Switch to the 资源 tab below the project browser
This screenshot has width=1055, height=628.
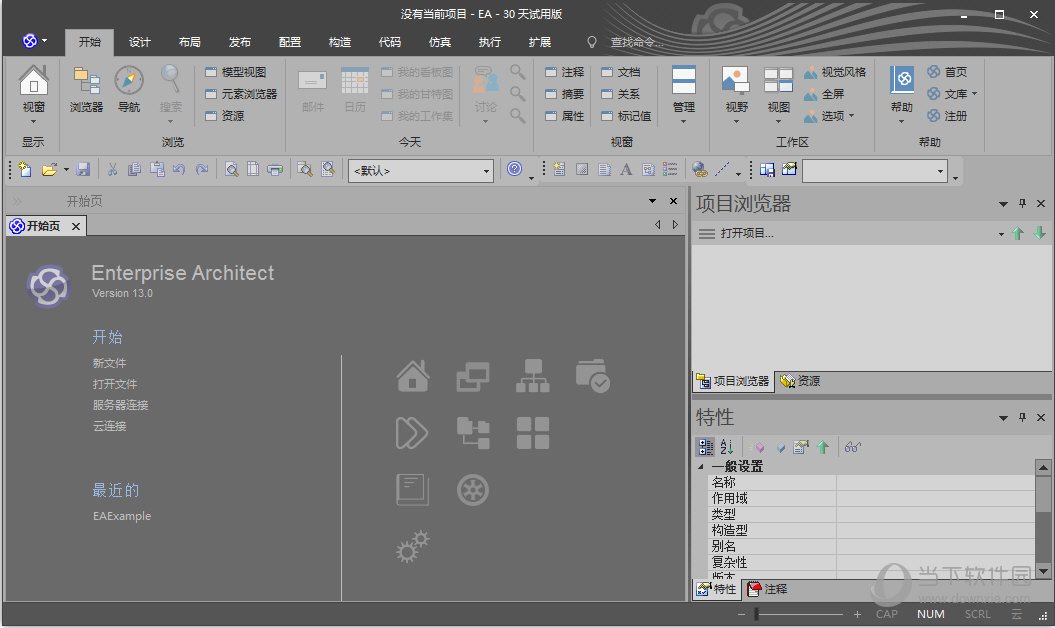[x=801, y=381]
